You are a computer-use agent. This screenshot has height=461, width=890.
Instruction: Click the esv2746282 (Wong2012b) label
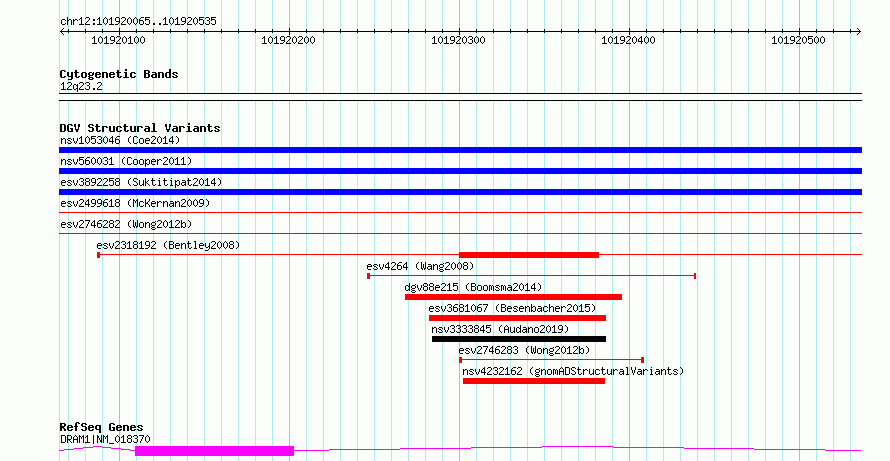tap(126, 224)
